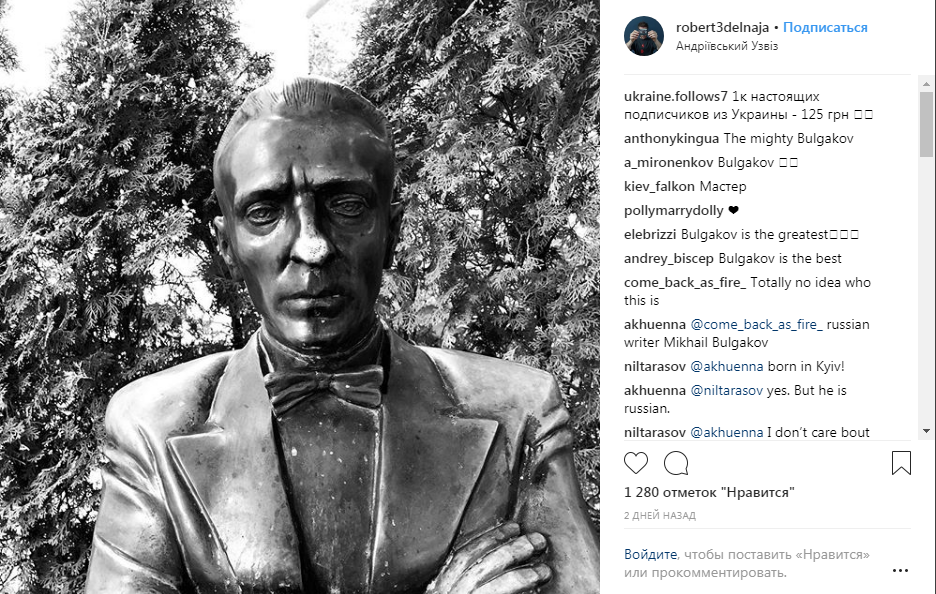View the 1 280 likes list
Viewport: 936px width, 594px height.
coord(709,493)
